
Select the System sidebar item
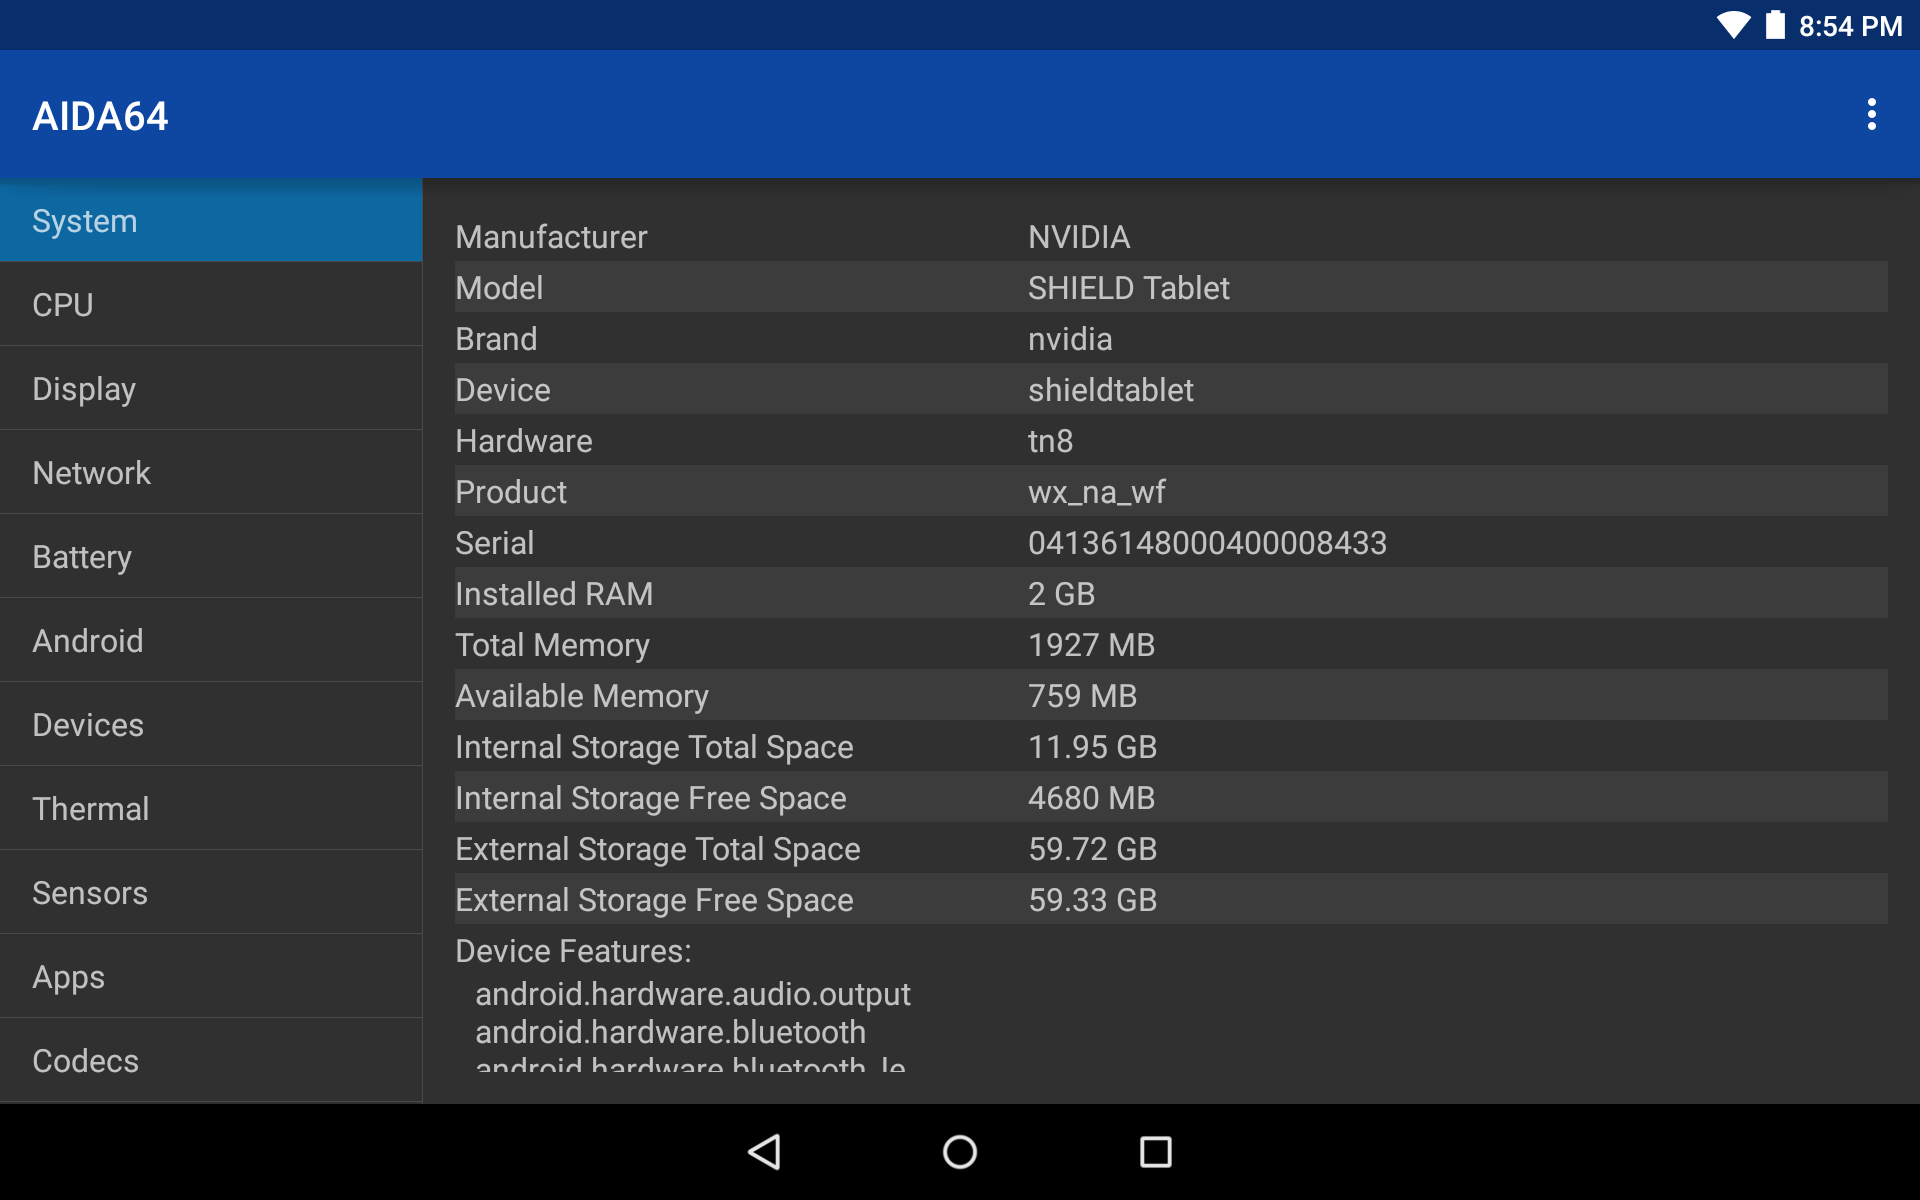[211, 221]
